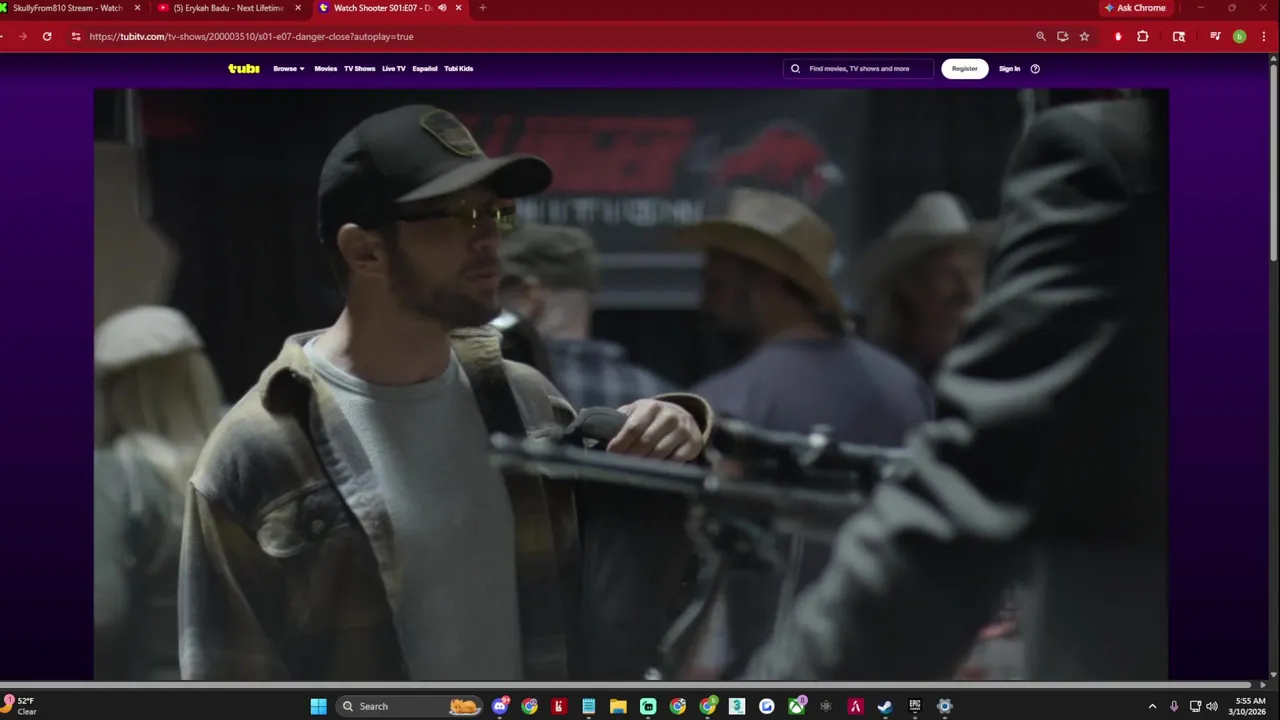This screenshot has height=720, width=1280.
Task: Mute the Watch Shooter tab audio icon
Action: pyautogui.click(x=442, y=8)
